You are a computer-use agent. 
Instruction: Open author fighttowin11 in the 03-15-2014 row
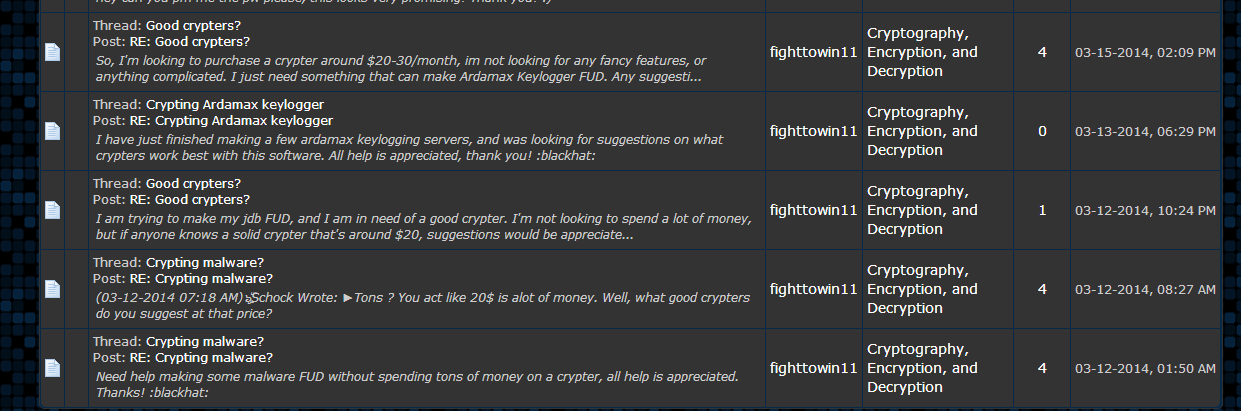pyautogui.click(x=814, y=52)
